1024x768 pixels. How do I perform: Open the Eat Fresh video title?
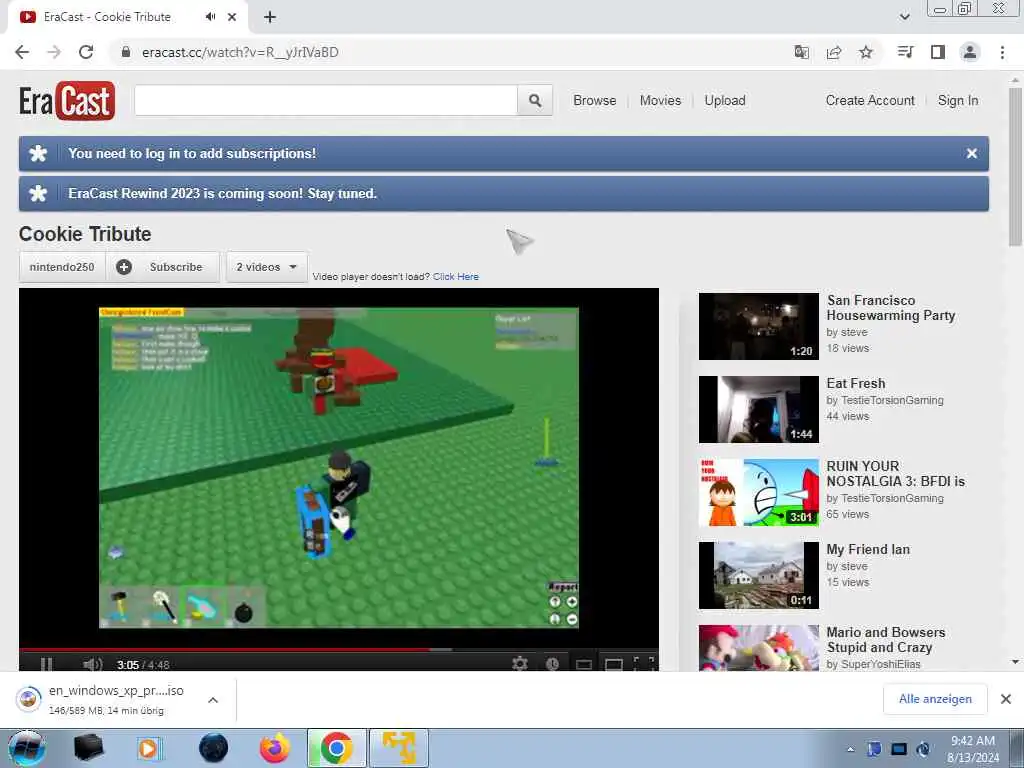coord(856,383)
